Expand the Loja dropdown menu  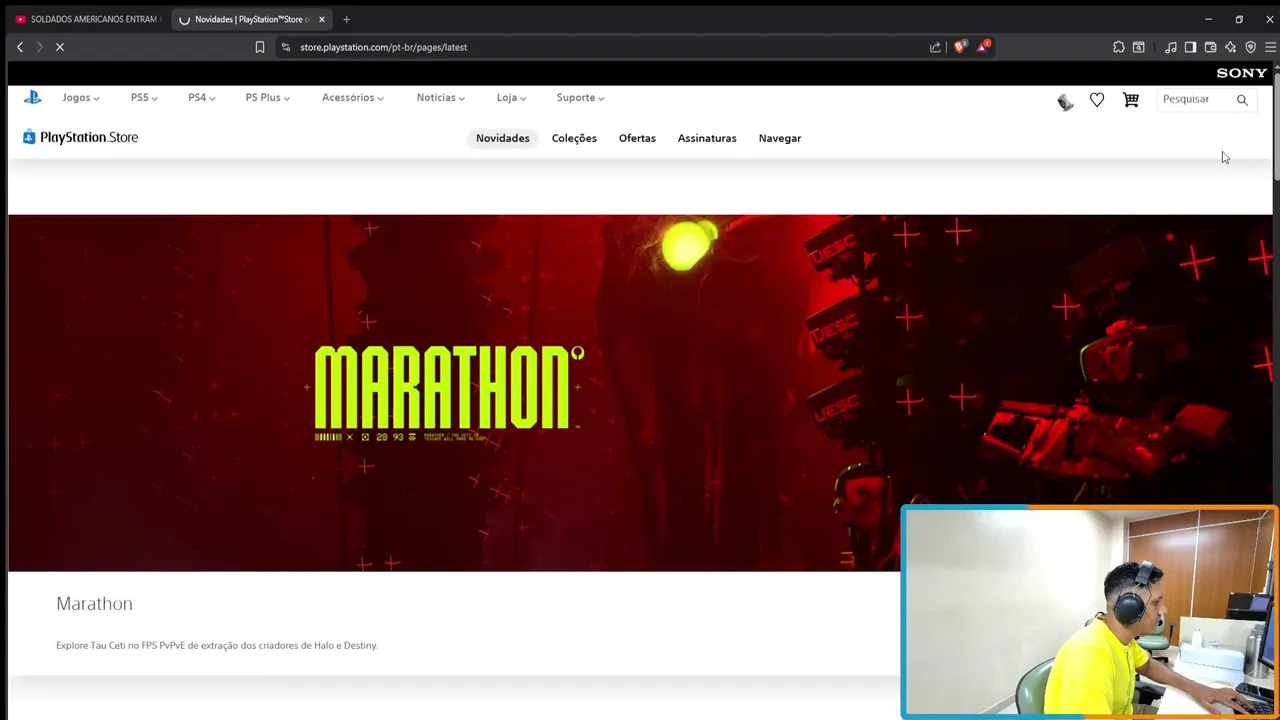[511, 98]
